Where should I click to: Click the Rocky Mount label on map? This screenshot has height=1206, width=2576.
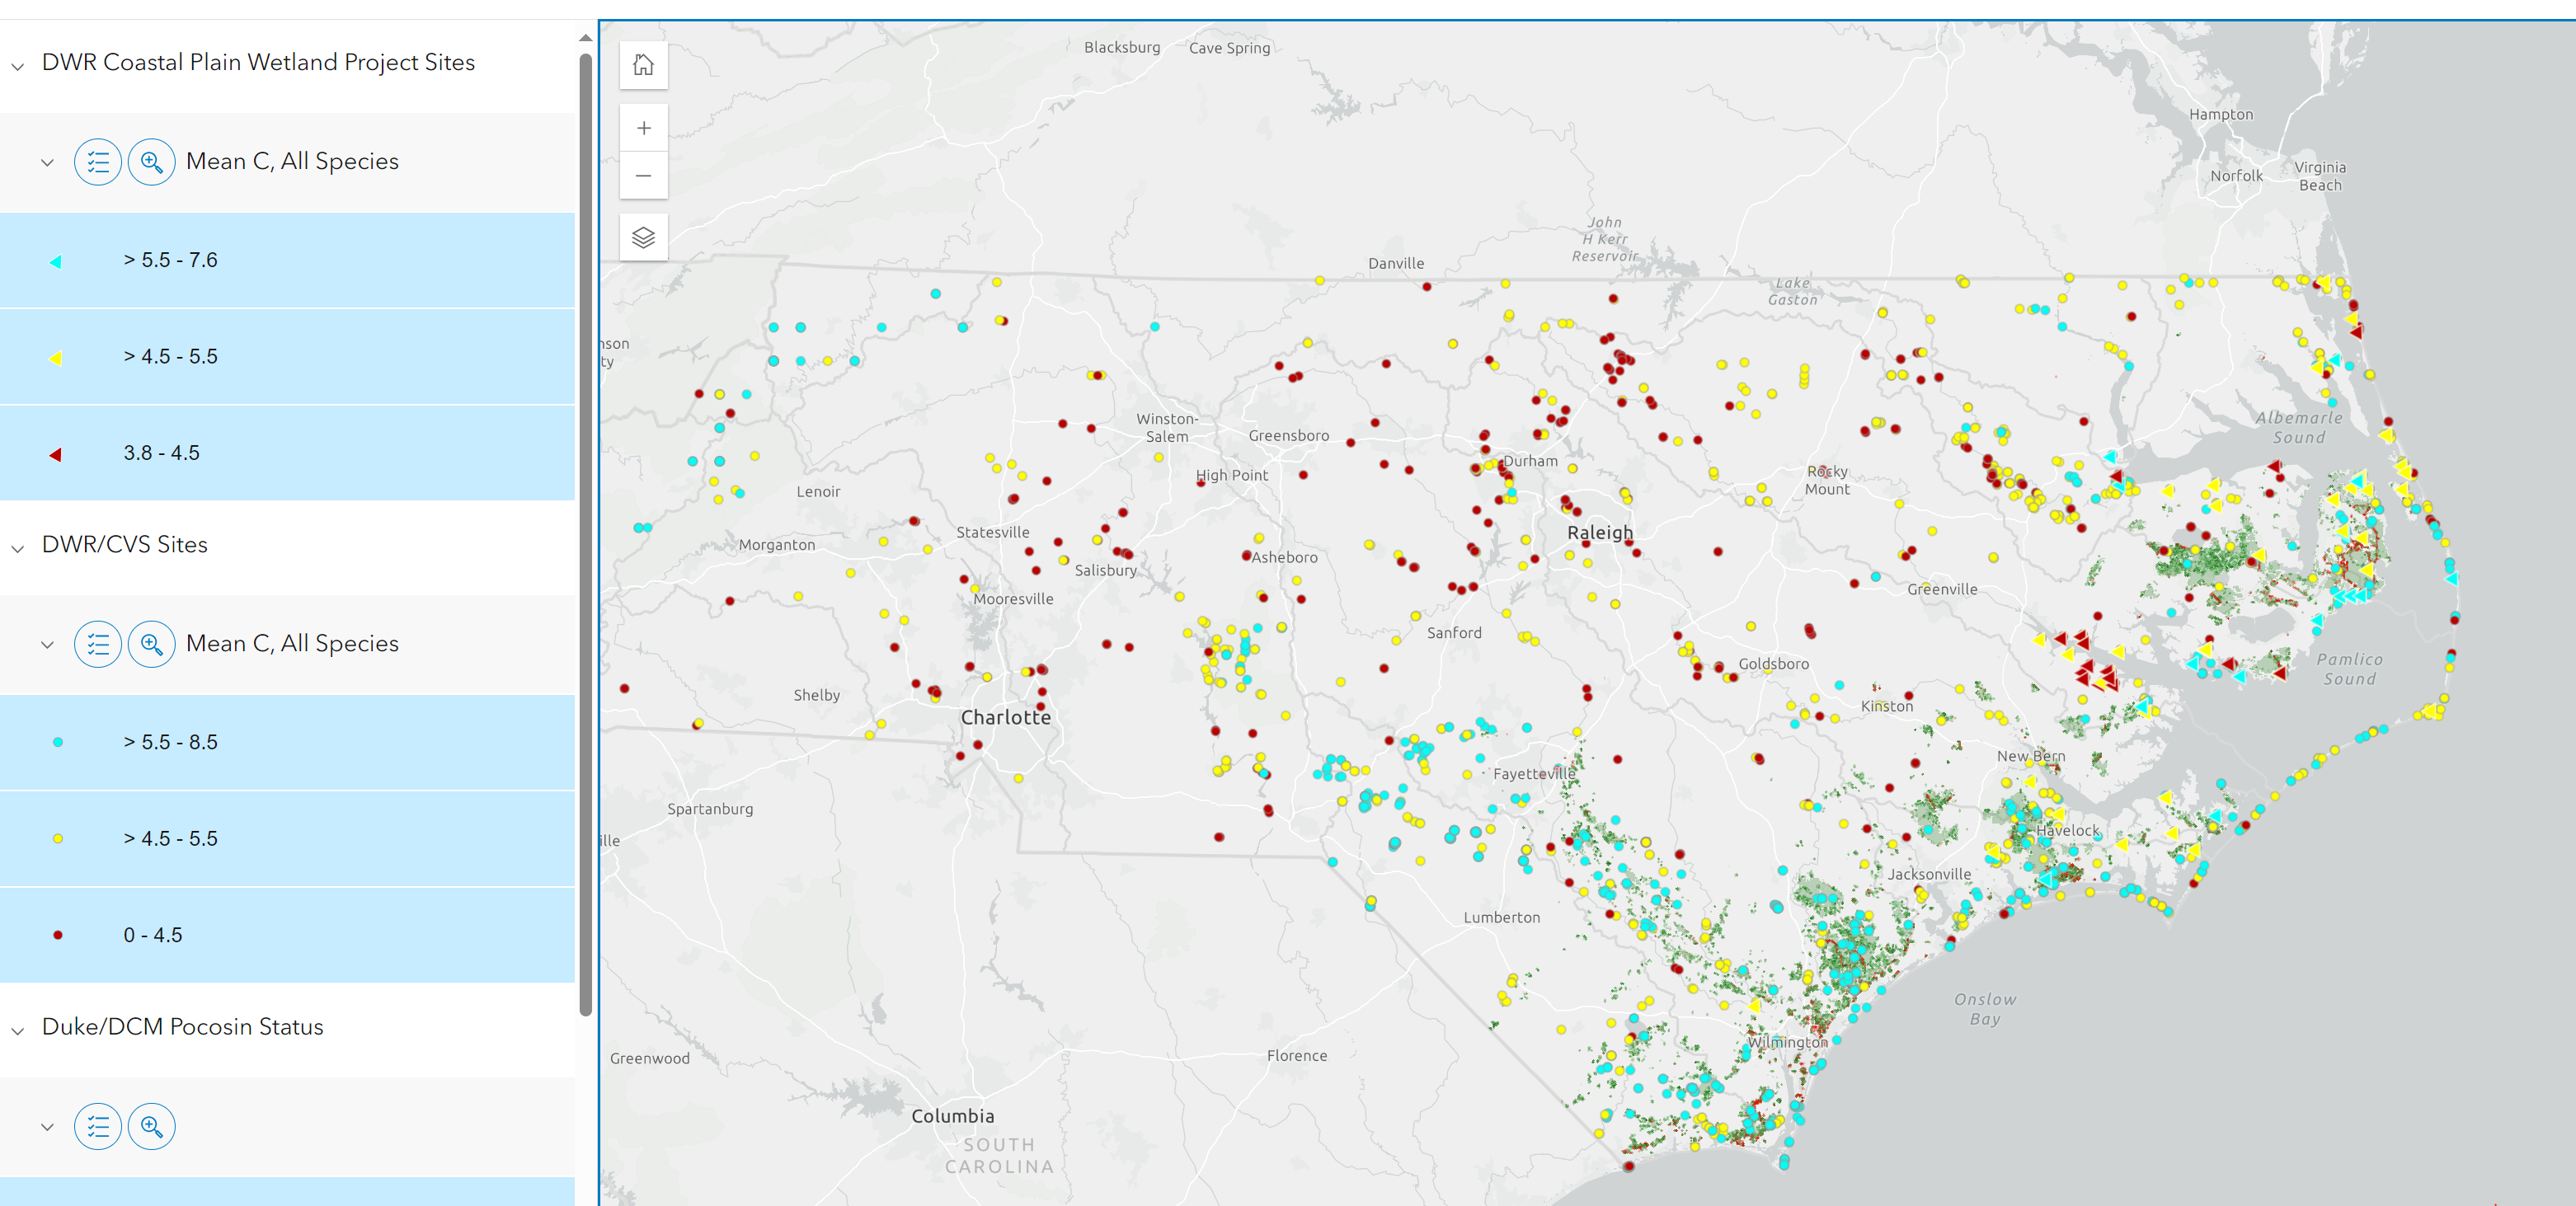point(1827,480)
